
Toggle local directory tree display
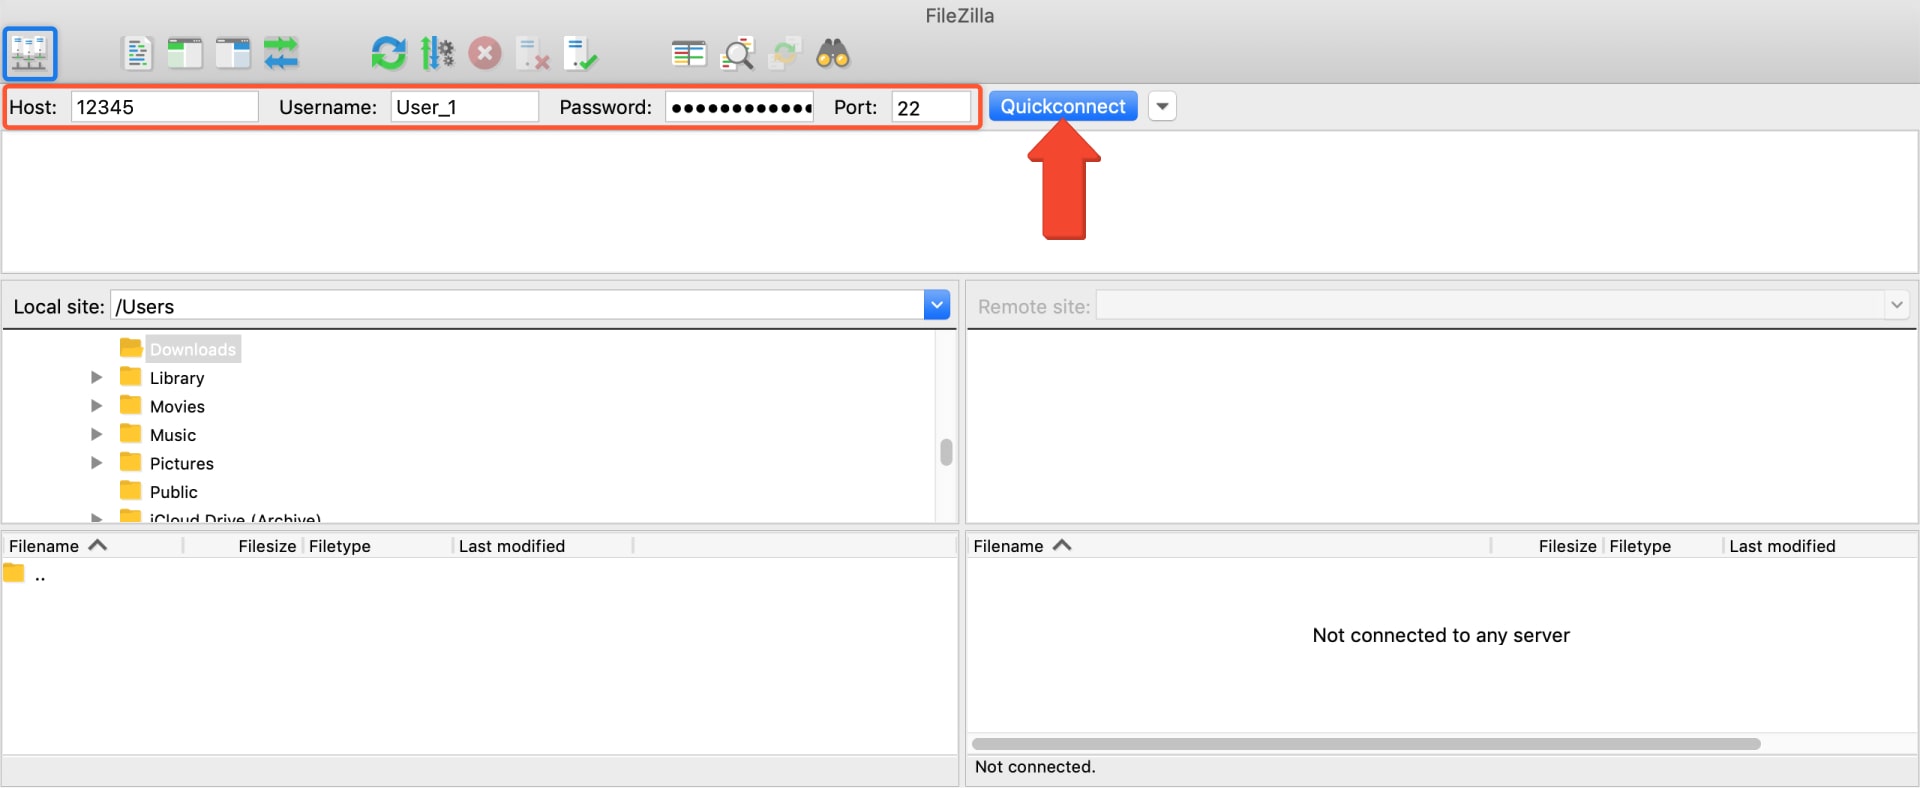pos(185,53)
